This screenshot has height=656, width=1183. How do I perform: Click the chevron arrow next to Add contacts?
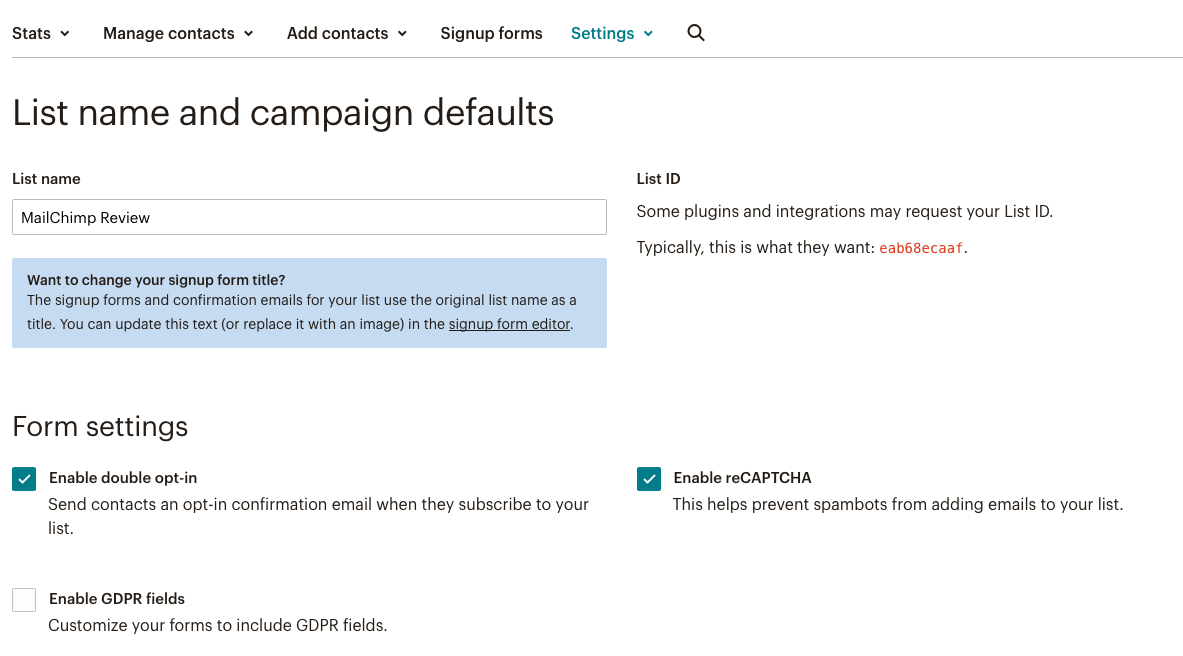pyautogui.click(x=402, y=34)
